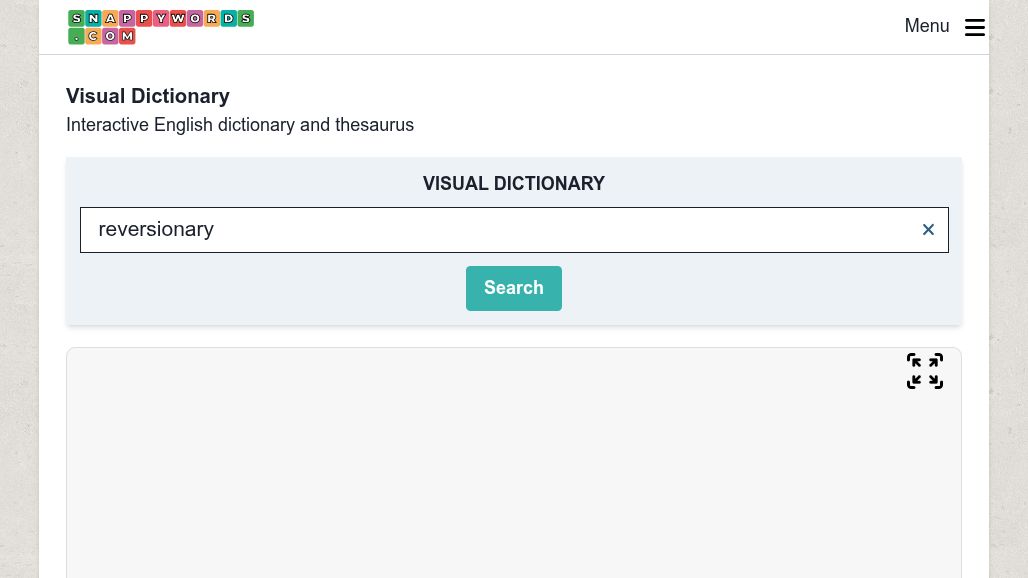The image size is (1028, 578).
Task: Click the blue N tile in the logo
Action: pyautogui.click(x=93, y=18)
